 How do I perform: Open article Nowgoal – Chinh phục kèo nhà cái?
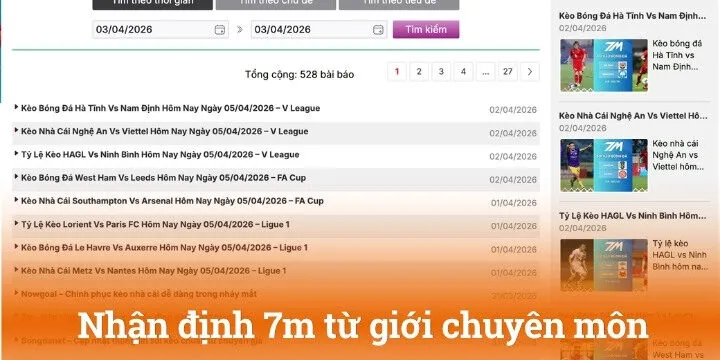tap(139, 294)
